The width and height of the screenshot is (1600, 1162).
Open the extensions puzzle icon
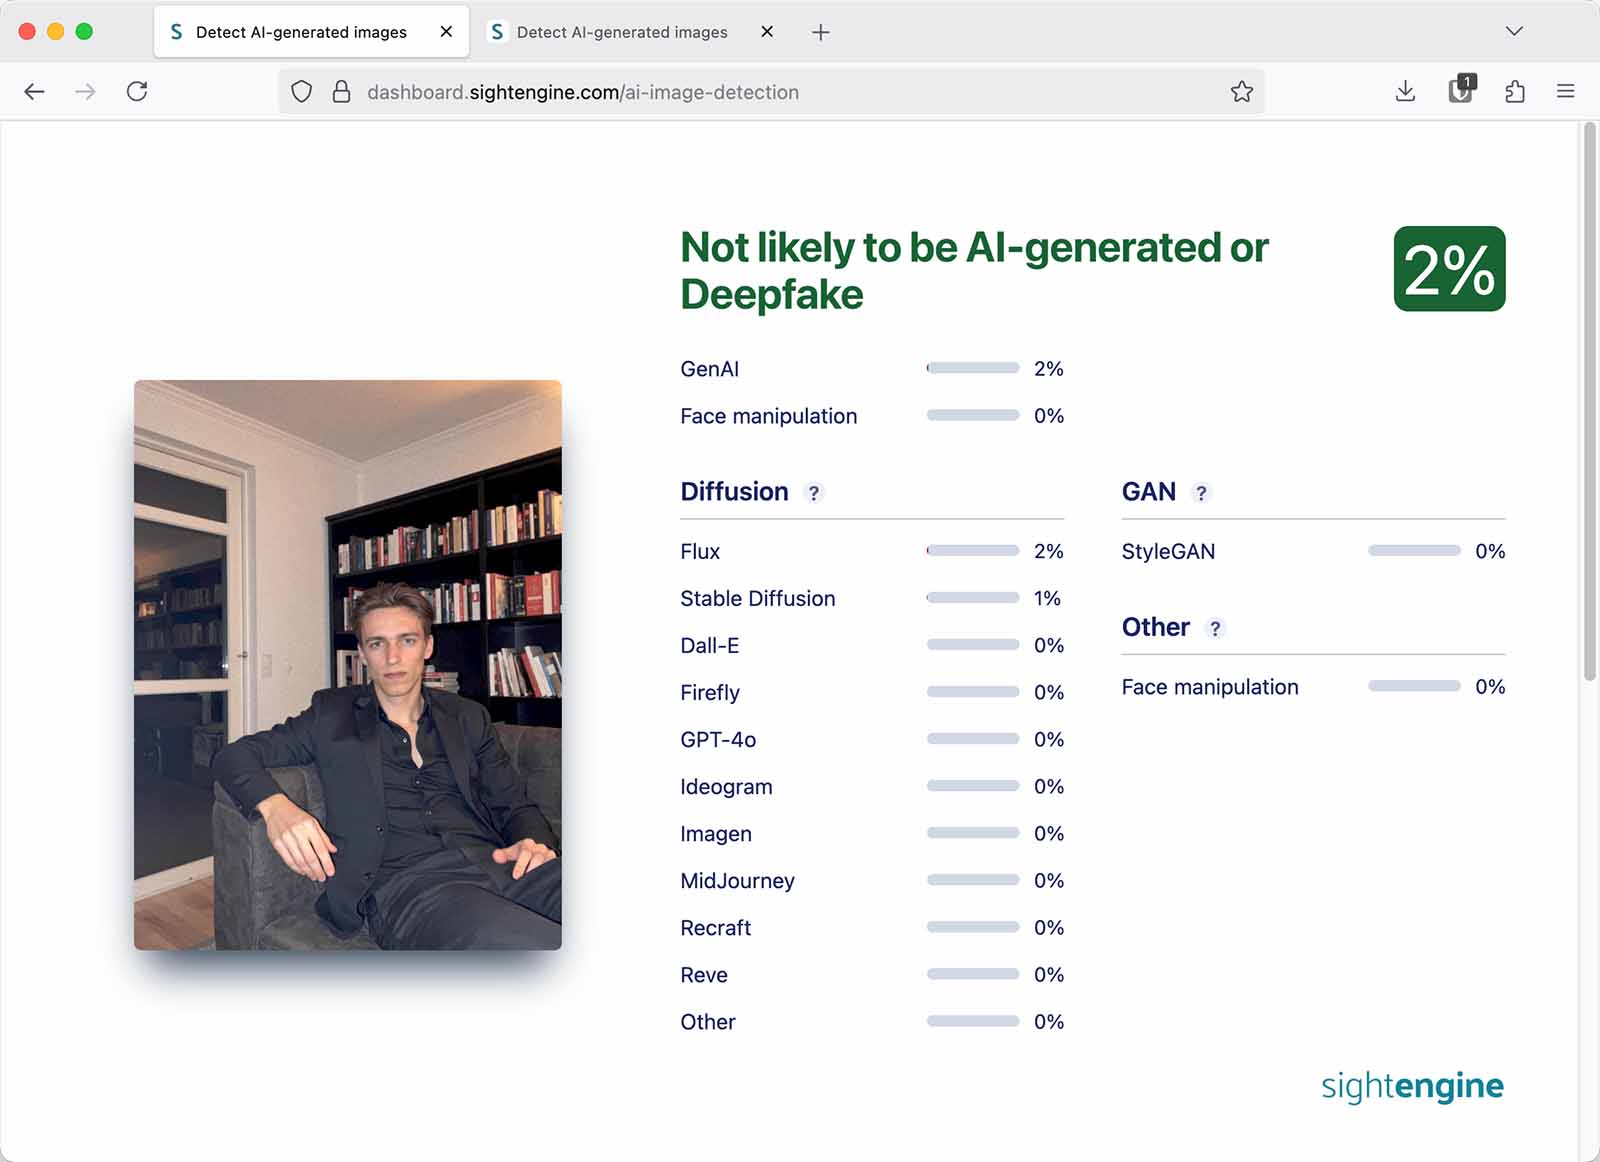coord(1515,92)
